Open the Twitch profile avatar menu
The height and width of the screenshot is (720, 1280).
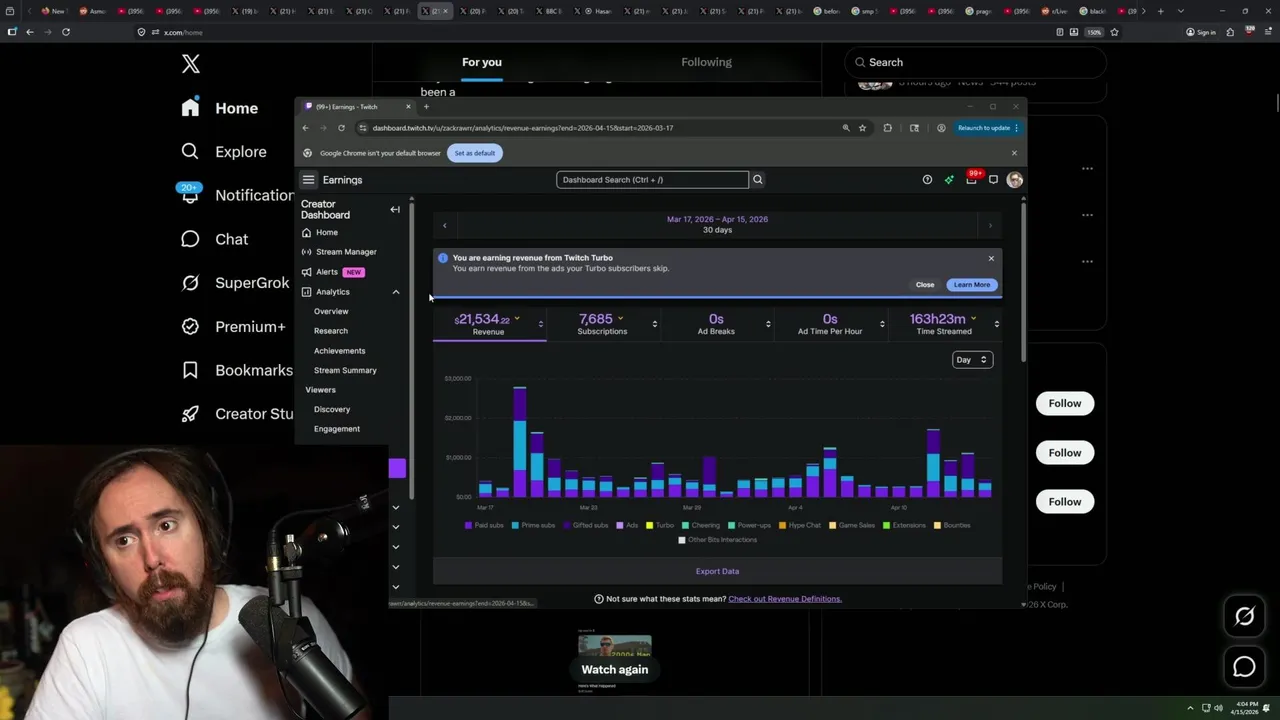coord(1015,180)
